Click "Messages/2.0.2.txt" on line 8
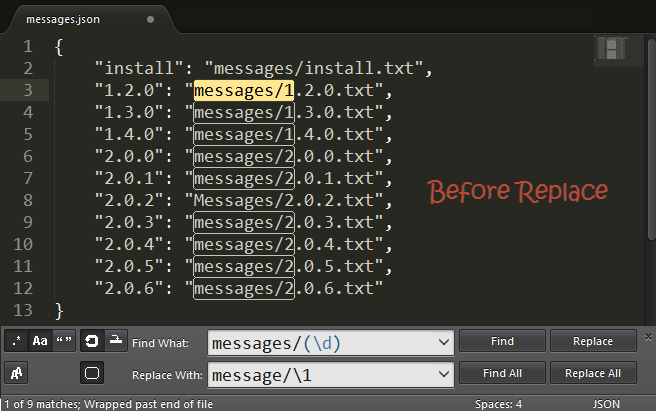Screen dimensions: 656x411 (284, 200)
